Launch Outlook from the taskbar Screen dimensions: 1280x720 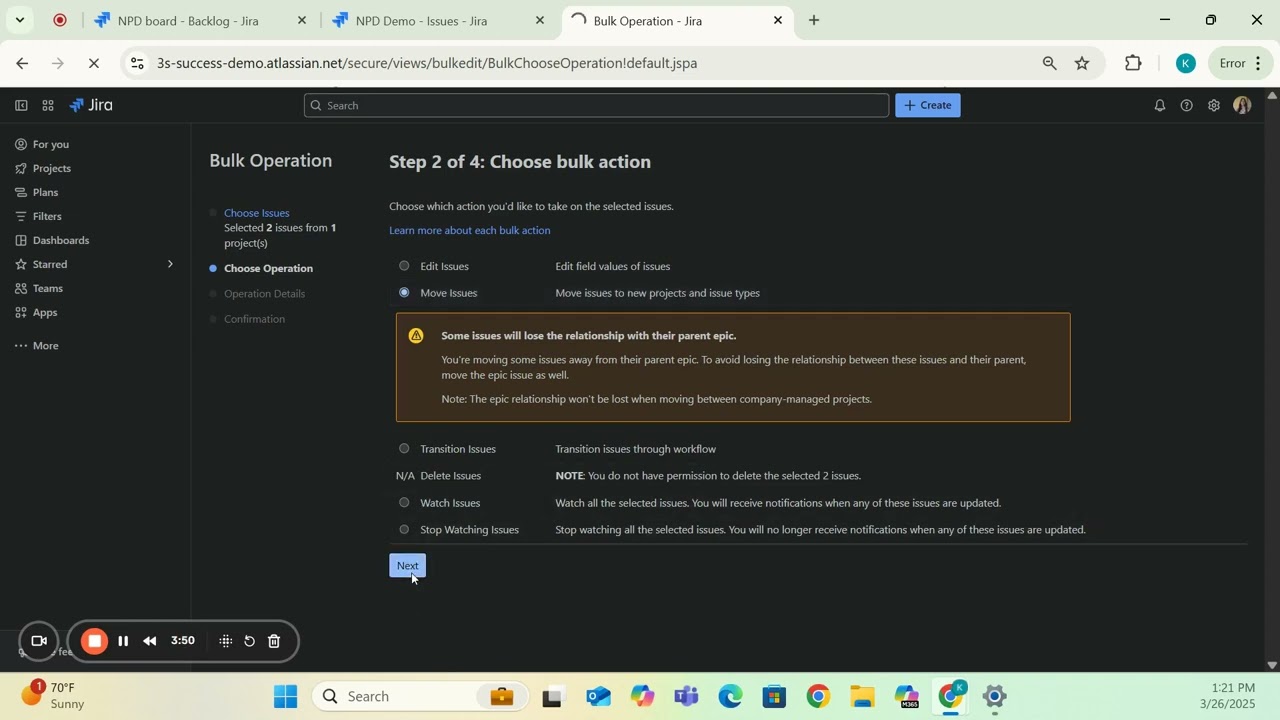point(598,696)
